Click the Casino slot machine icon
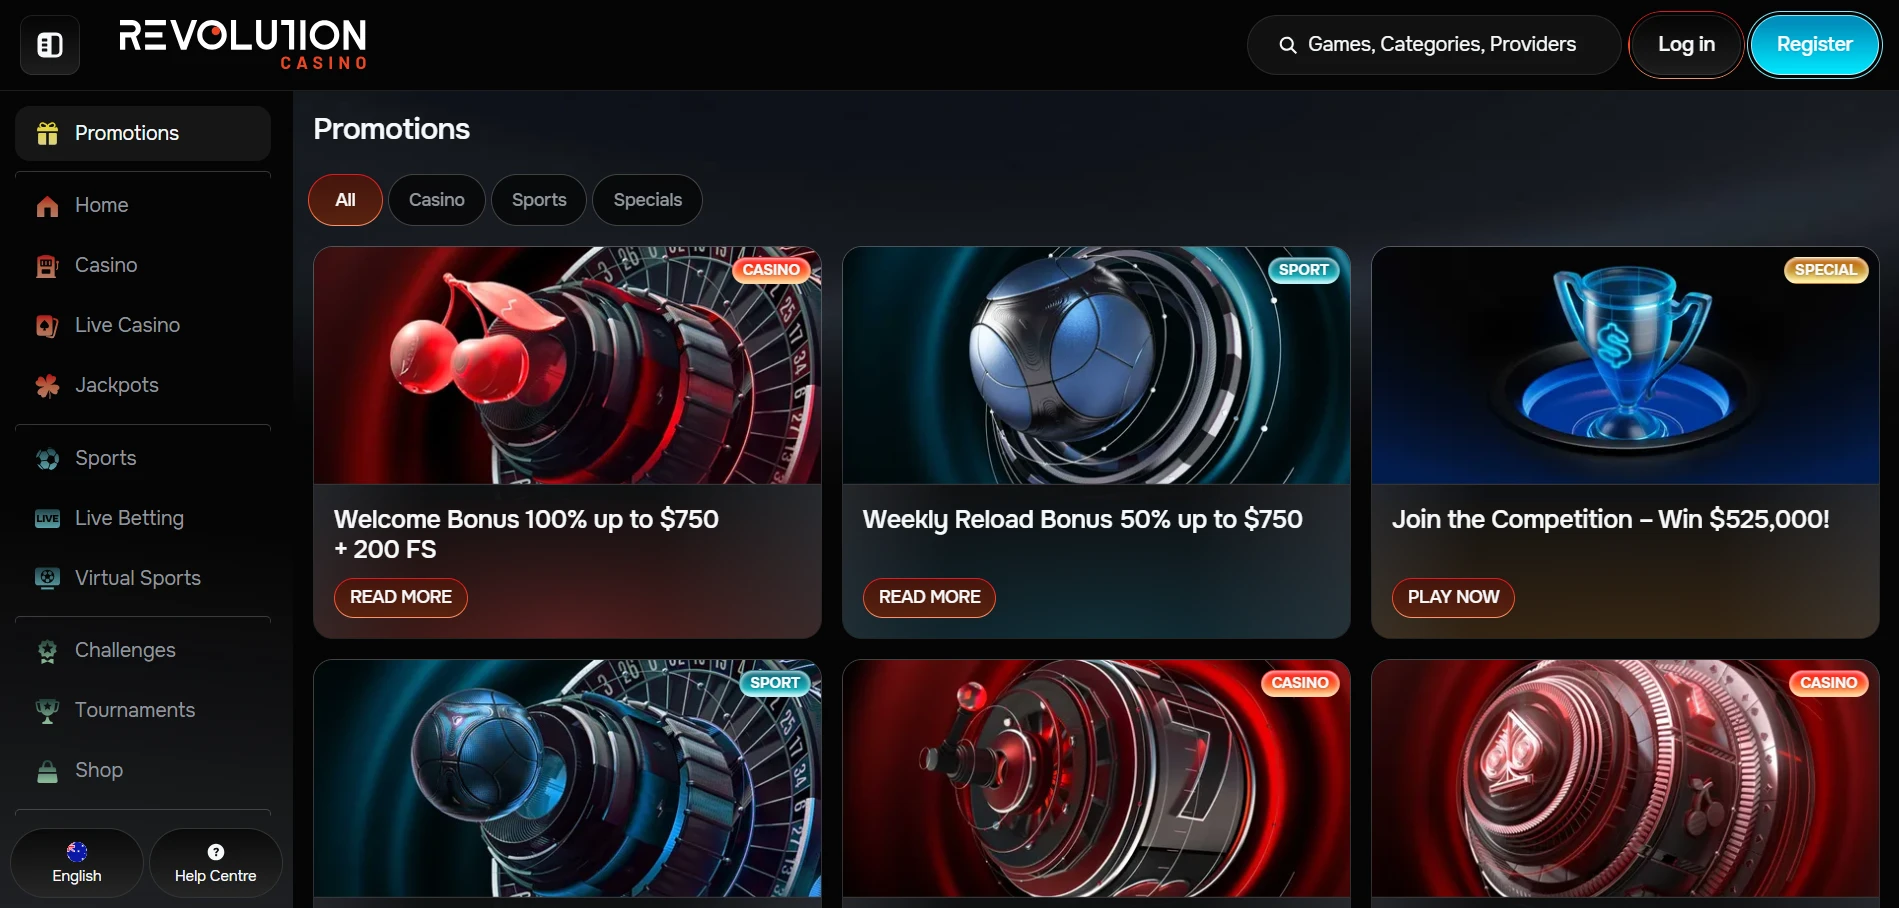Screen dimensions: 1899x908 47,266
